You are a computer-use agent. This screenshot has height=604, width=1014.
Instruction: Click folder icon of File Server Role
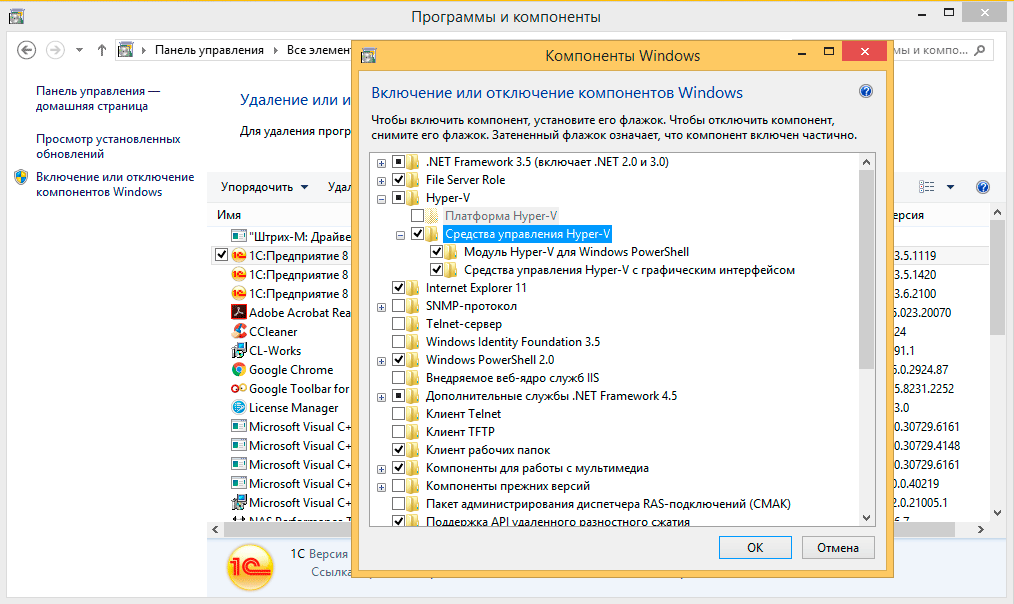point(413,180)
